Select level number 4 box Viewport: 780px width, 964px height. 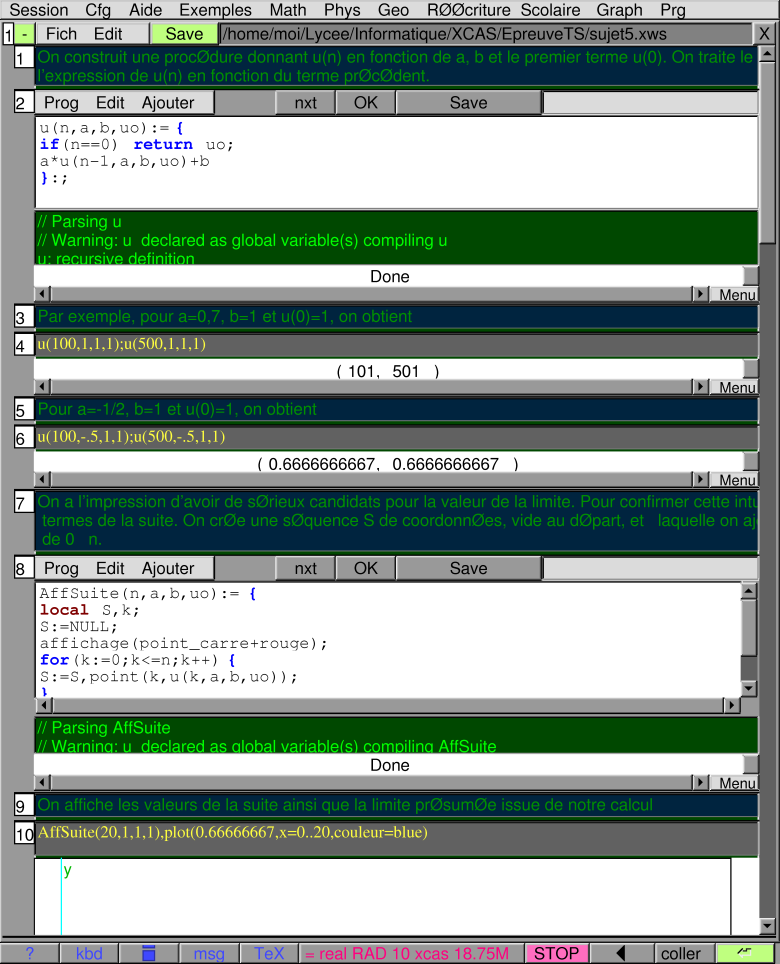click(24, 346)
